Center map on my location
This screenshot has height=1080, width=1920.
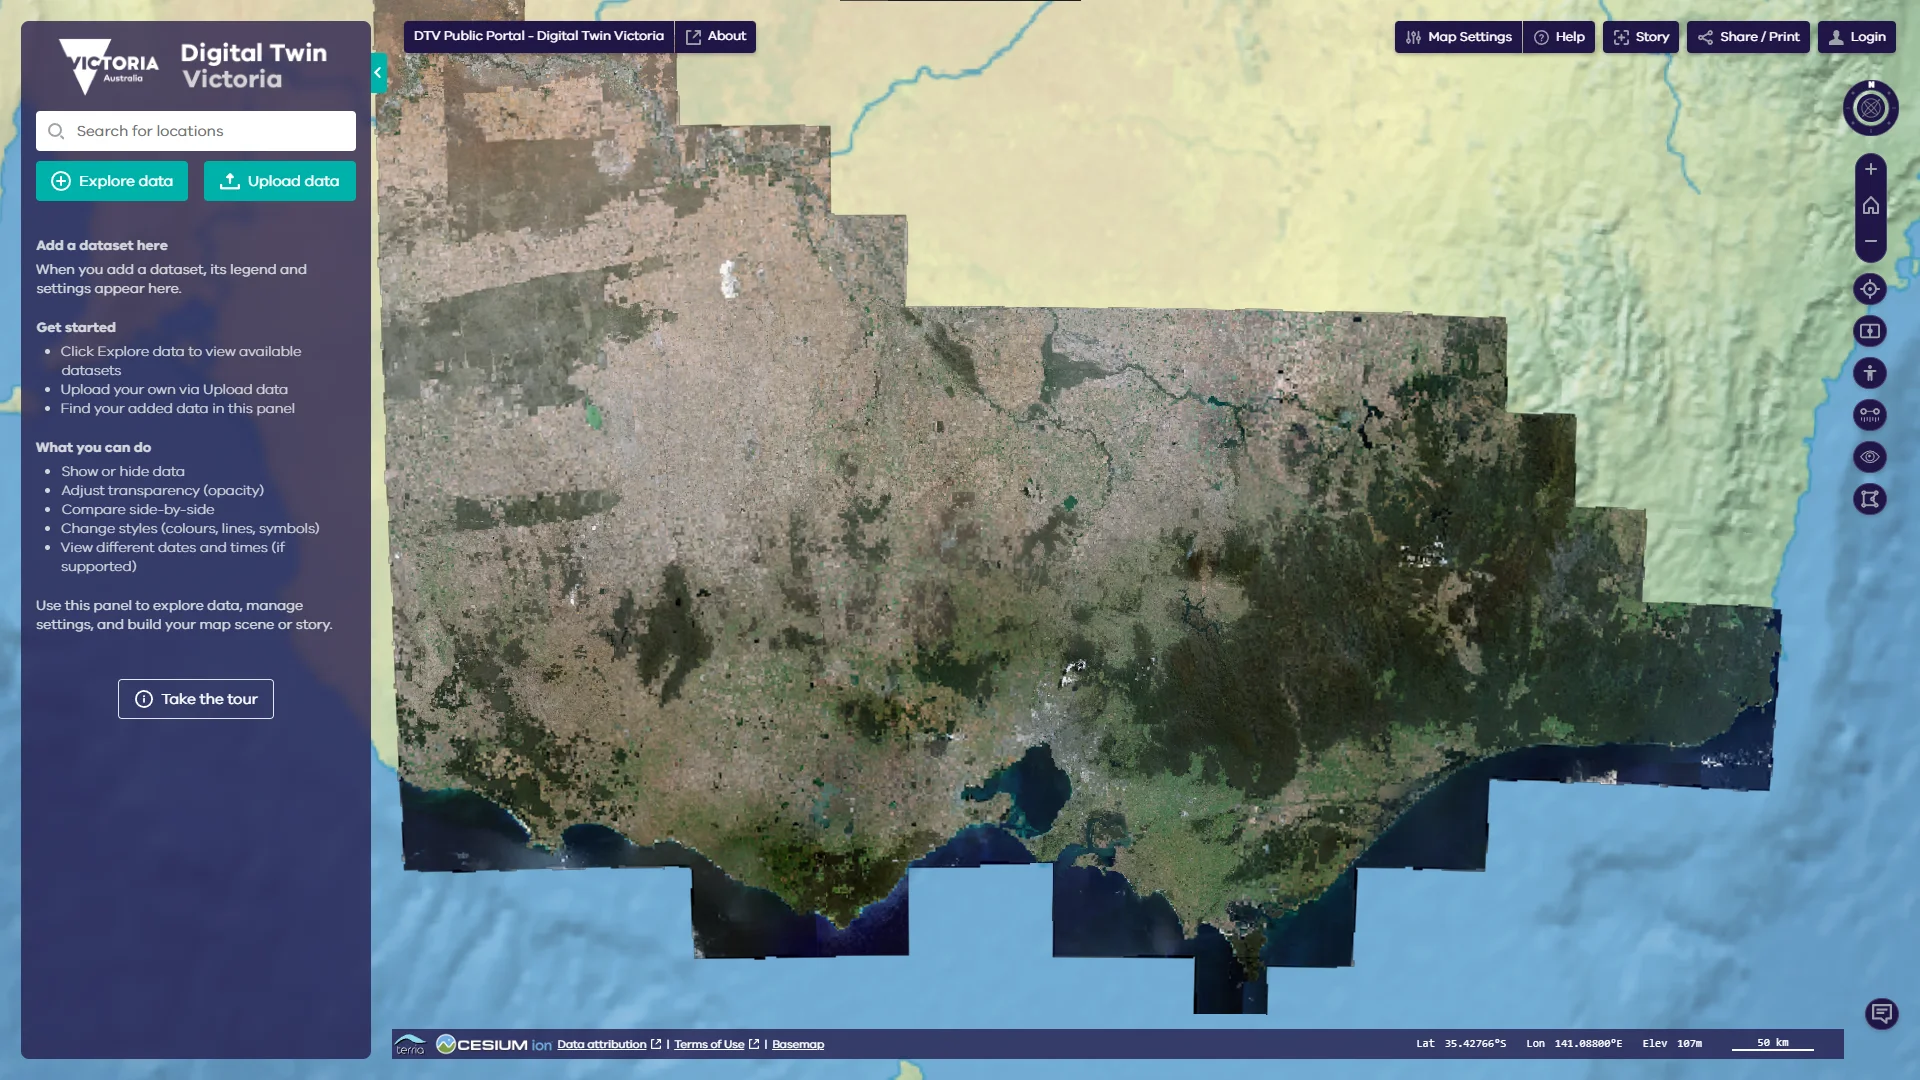[1870, 289]
